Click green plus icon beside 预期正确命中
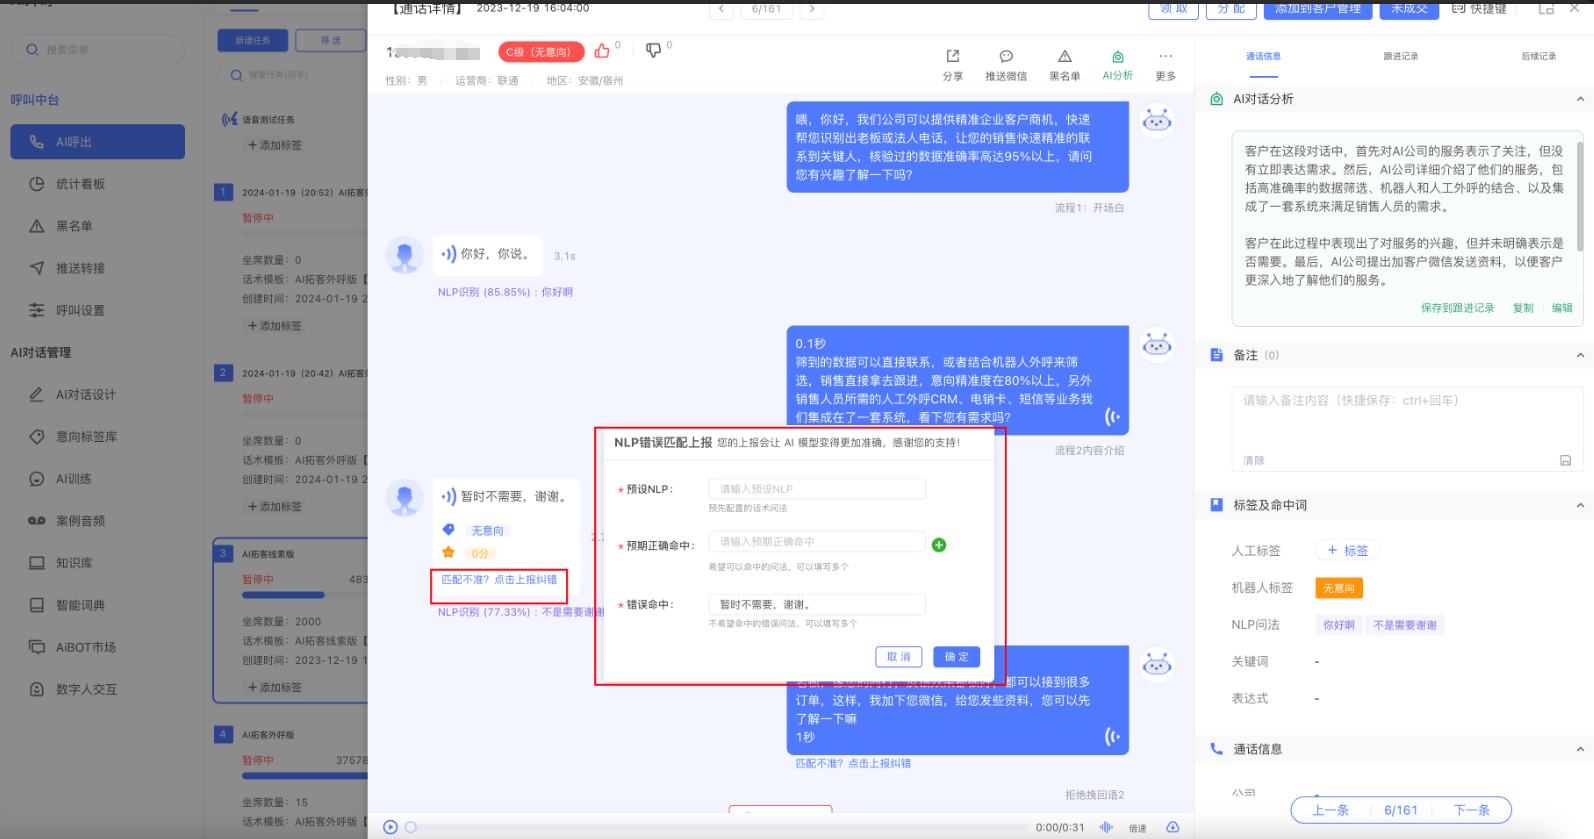The width and height of the screenshot is (1594, 839). tap(939, 545)
